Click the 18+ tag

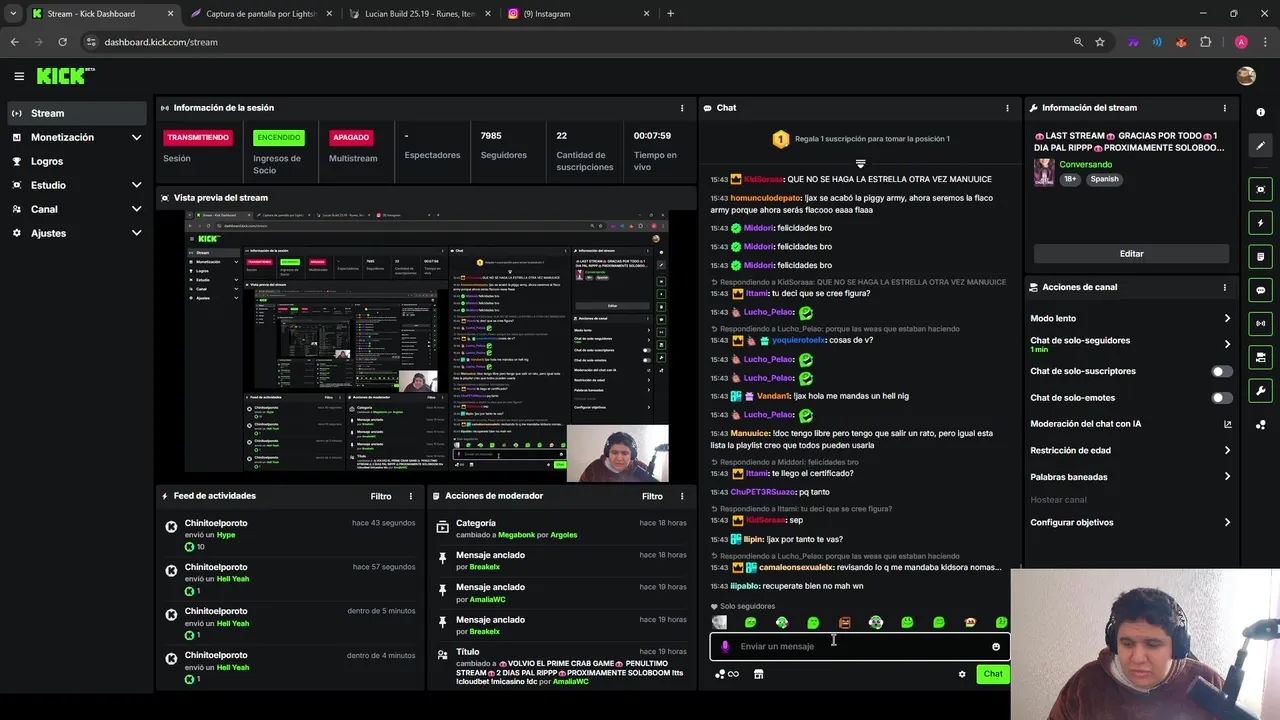(x=1070, y=180)
